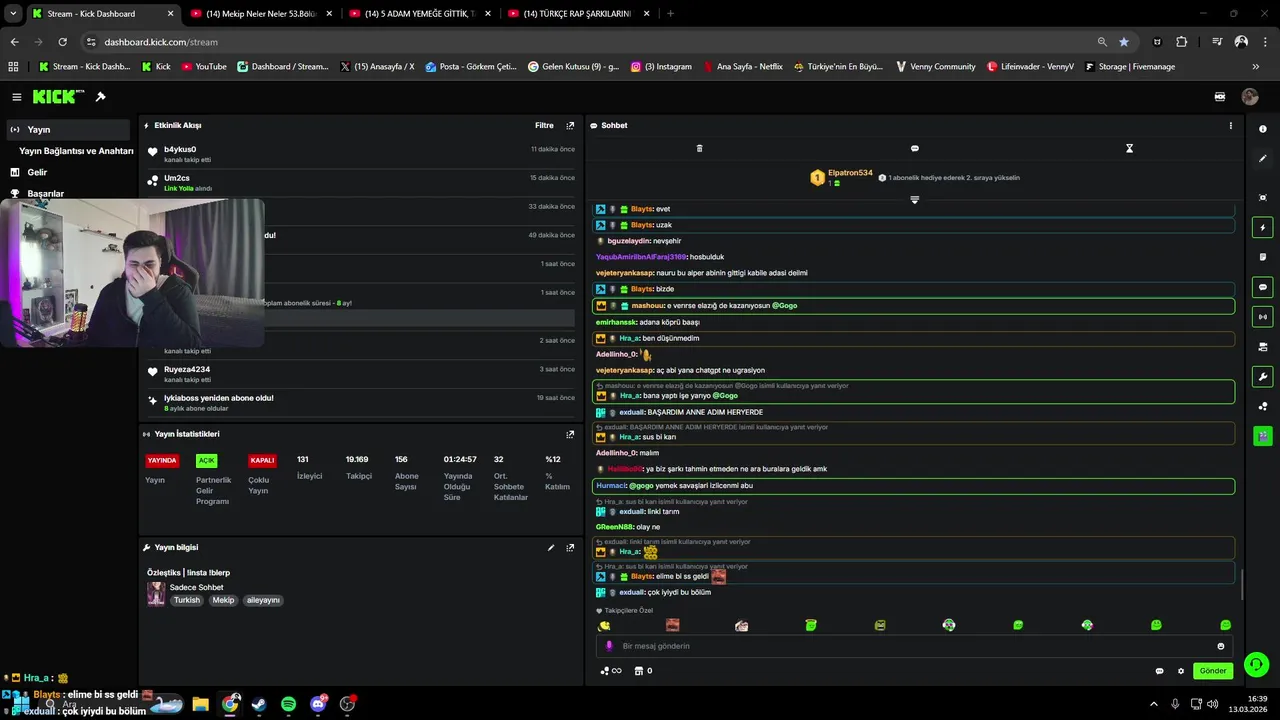Image resolution: width=1280 pixels, height=720 pixels.
Task: Click the infinity points icon below message box
Action: point(611,671)
